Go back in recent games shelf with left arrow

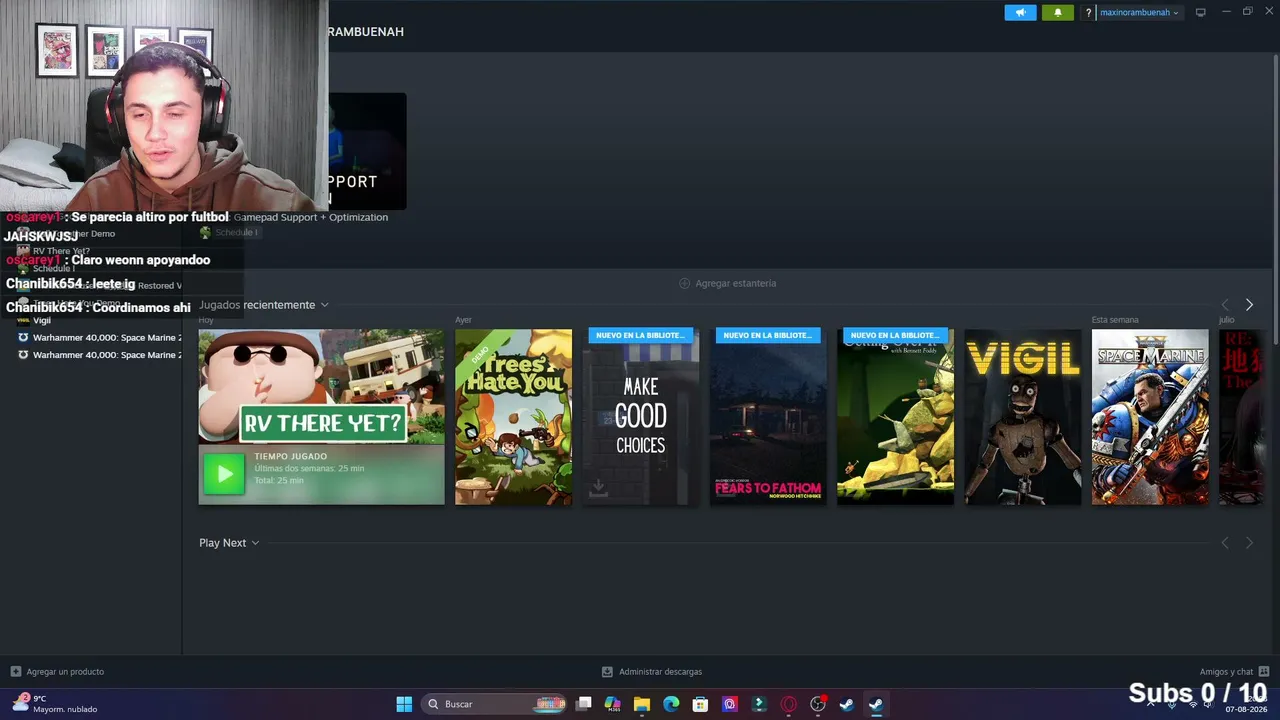1225,305
